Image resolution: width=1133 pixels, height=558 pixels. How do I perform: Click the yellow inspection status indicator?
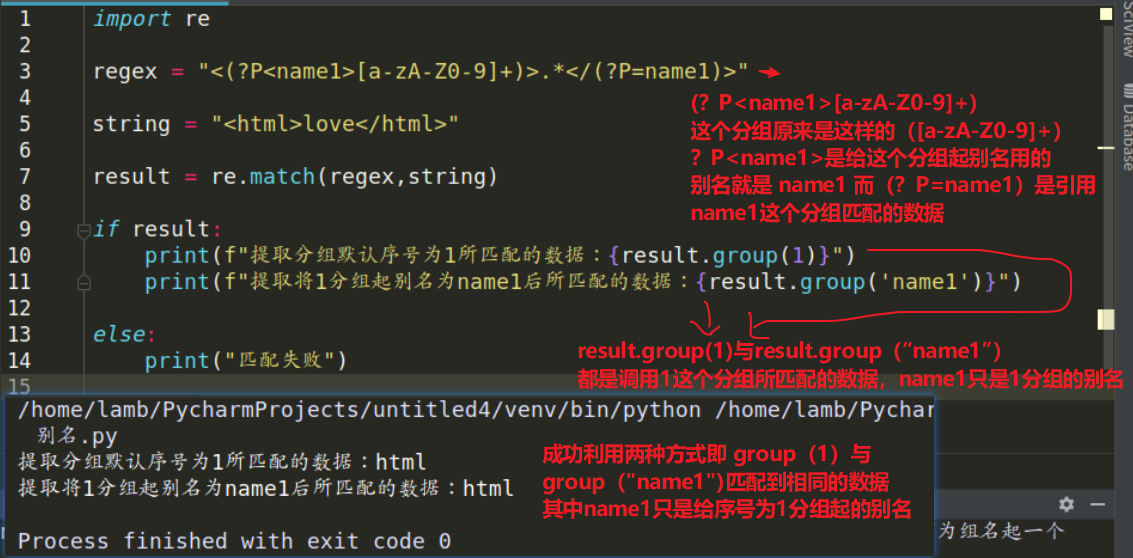click(x=1106, y=13)
